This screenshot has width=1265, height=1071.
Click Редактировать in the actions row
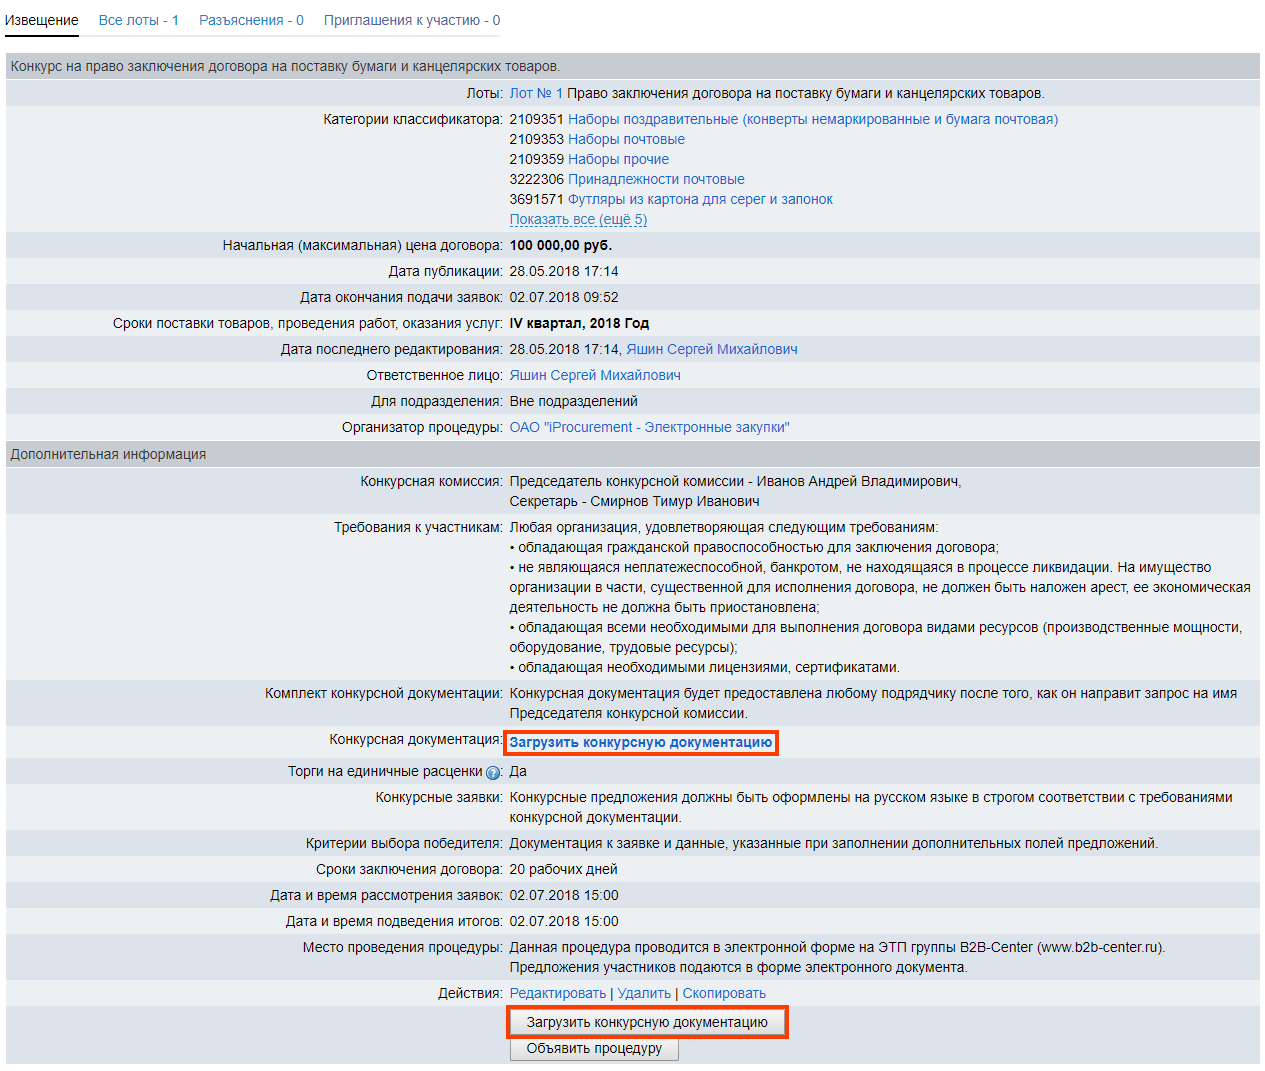tap(558, 993)
